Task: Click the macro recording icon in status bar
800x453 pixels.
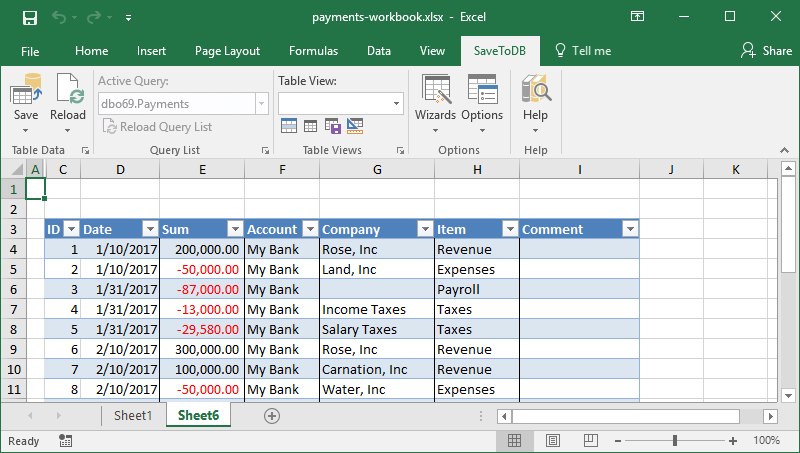Action: (65, 441)
